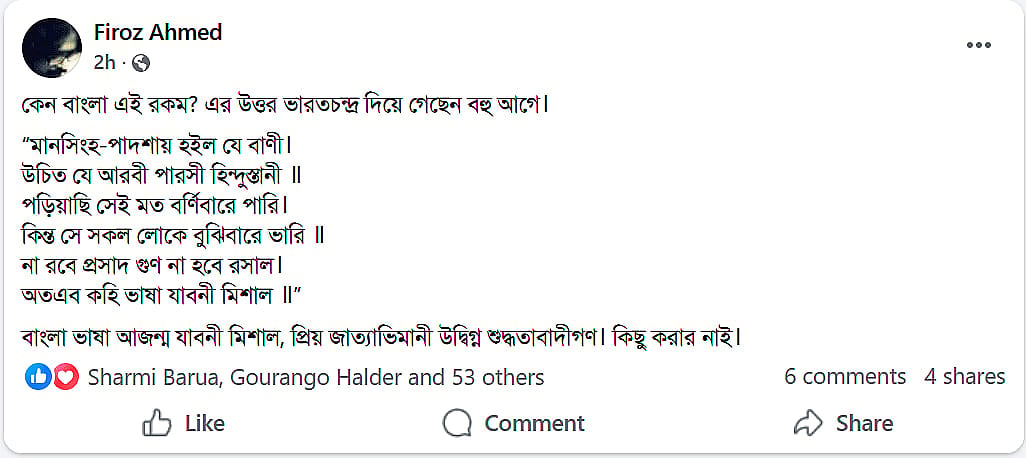Screen dimensions: 1026x458
Task: View the 4 shares list
Action: click(964, 377)
